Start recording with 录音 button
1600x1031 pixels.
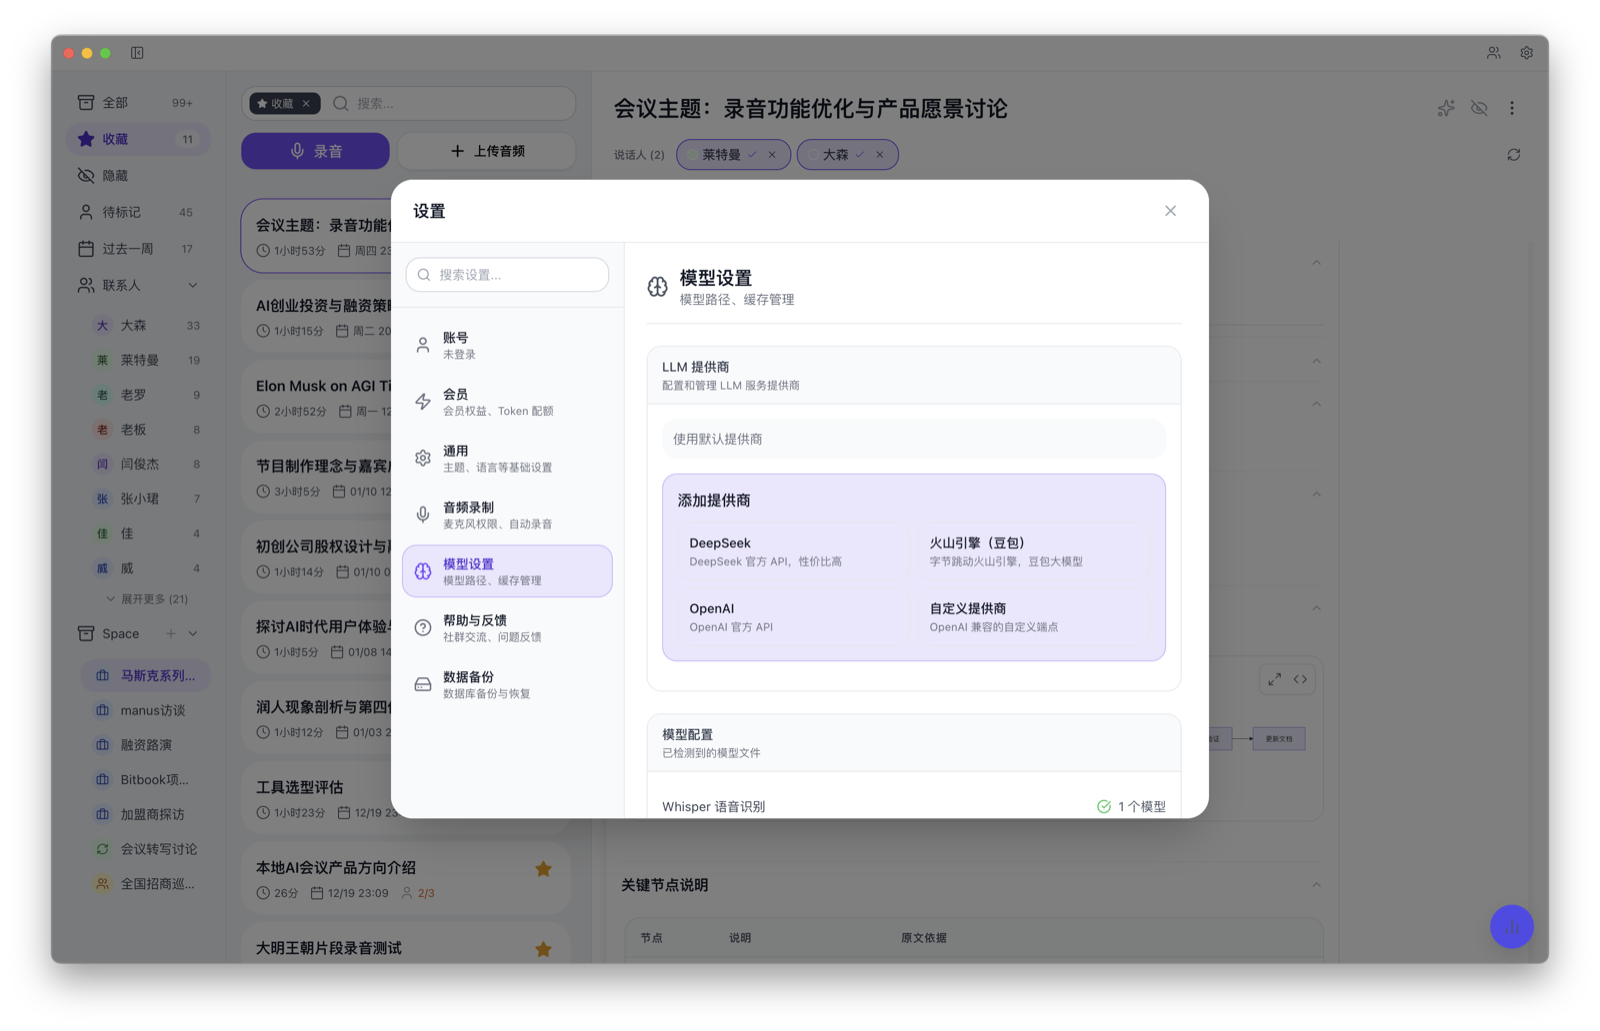tap(315, 151)
